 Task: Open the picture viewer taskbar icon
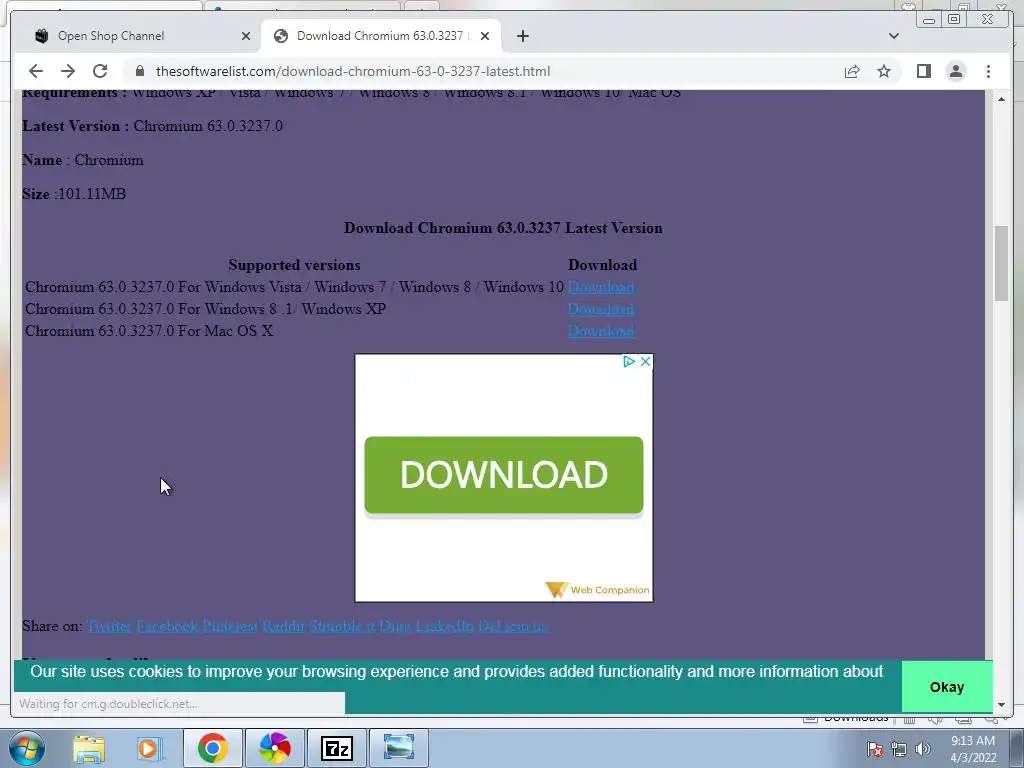(x=399, y=748)
